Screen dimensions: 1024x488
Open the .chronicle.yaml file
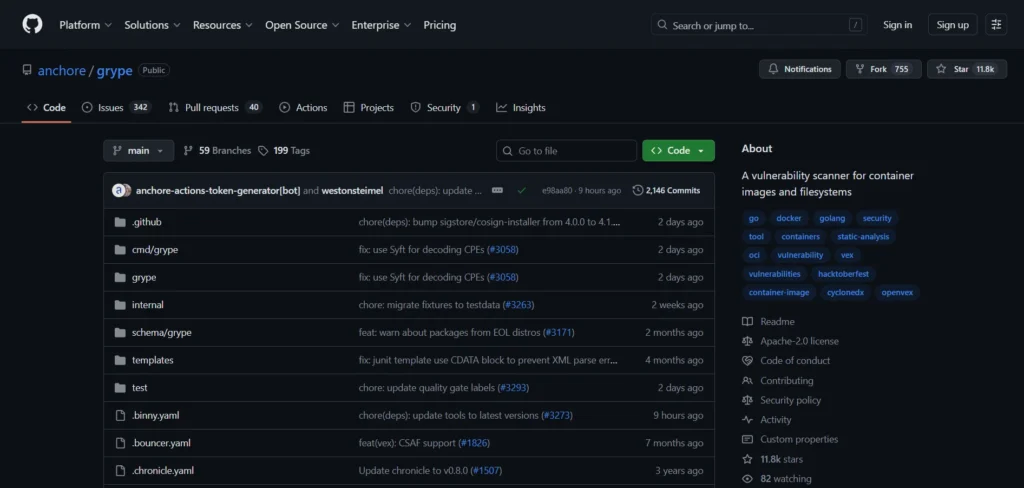pyautogui.click(x=163, y=470)
